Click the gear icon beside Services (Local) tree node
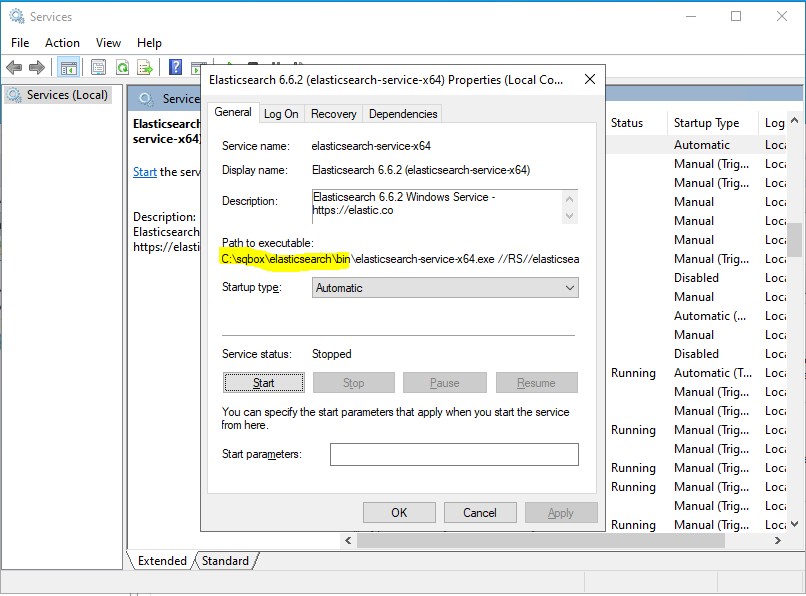Viewport: 806px width, 596px height. tap(14, 95)
